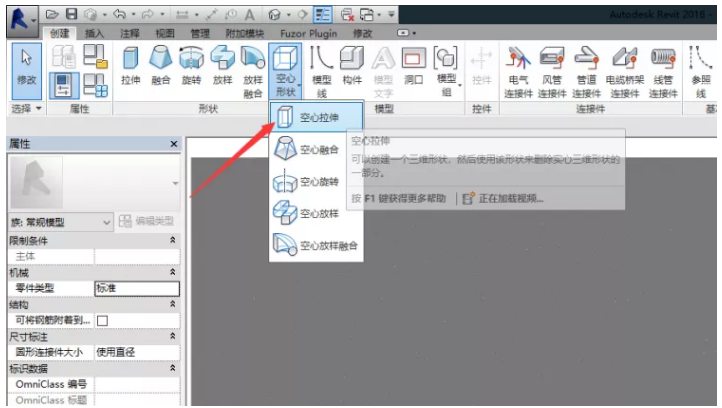Viewport: 722px width, 408px height.
Task: Switch to the 插入 (Insert) ribbon tab
Action: (94, 33)
